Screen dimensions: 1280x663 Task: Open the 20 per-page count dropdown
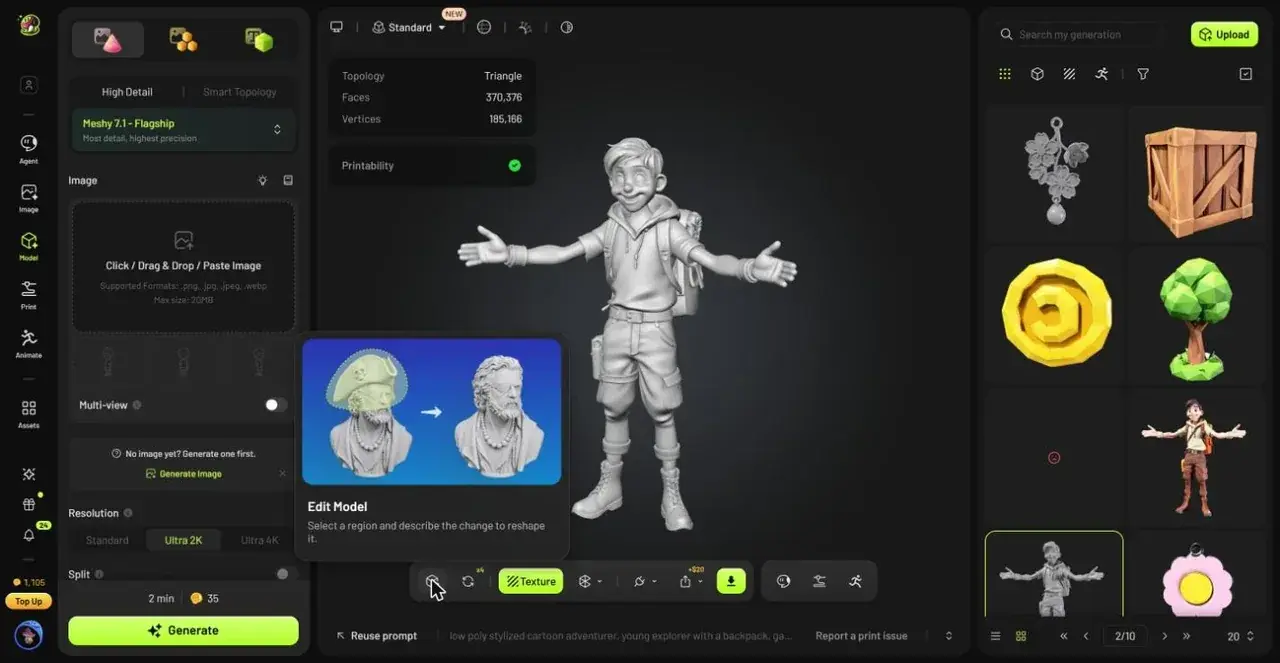(1240, 636)
